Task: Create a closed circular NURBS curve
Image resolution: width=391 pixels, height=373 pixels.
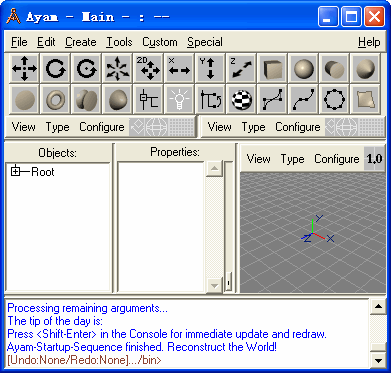Action: tap(334, 99)
